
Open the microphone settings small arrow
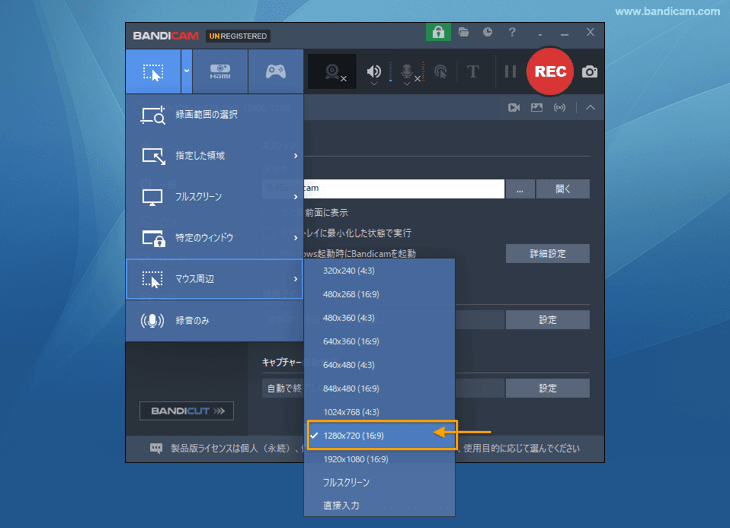point(407,84)
